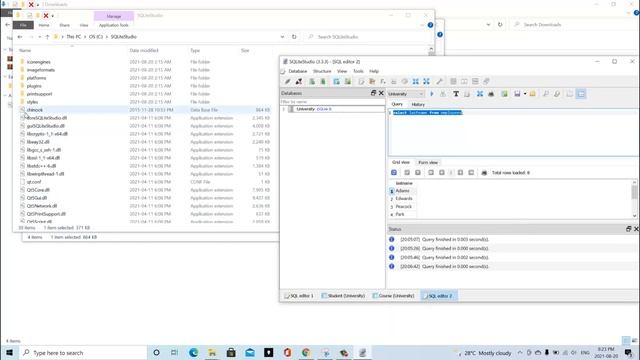Click yellow Load SQL from file folder icon
Viewport: 640px width, 360px height.
click(x=533, y=94)
